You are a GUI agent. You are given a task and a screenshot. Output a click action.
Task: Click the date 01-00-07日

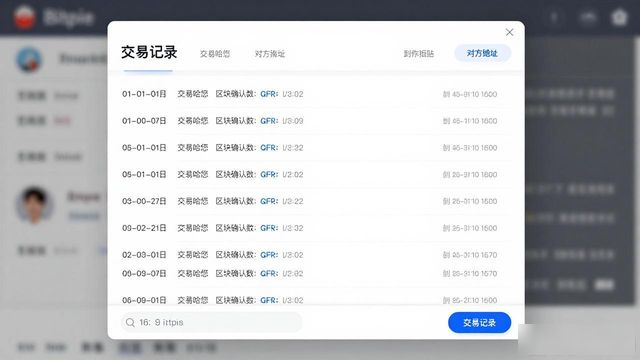[x=144, y=121]
